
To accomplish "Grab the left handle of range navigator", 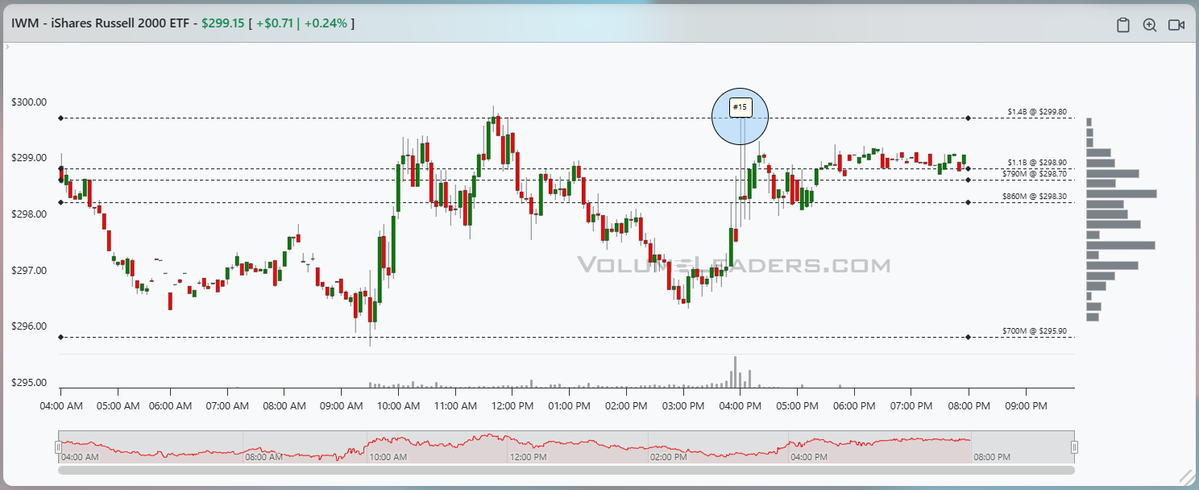I will point(58,447).
